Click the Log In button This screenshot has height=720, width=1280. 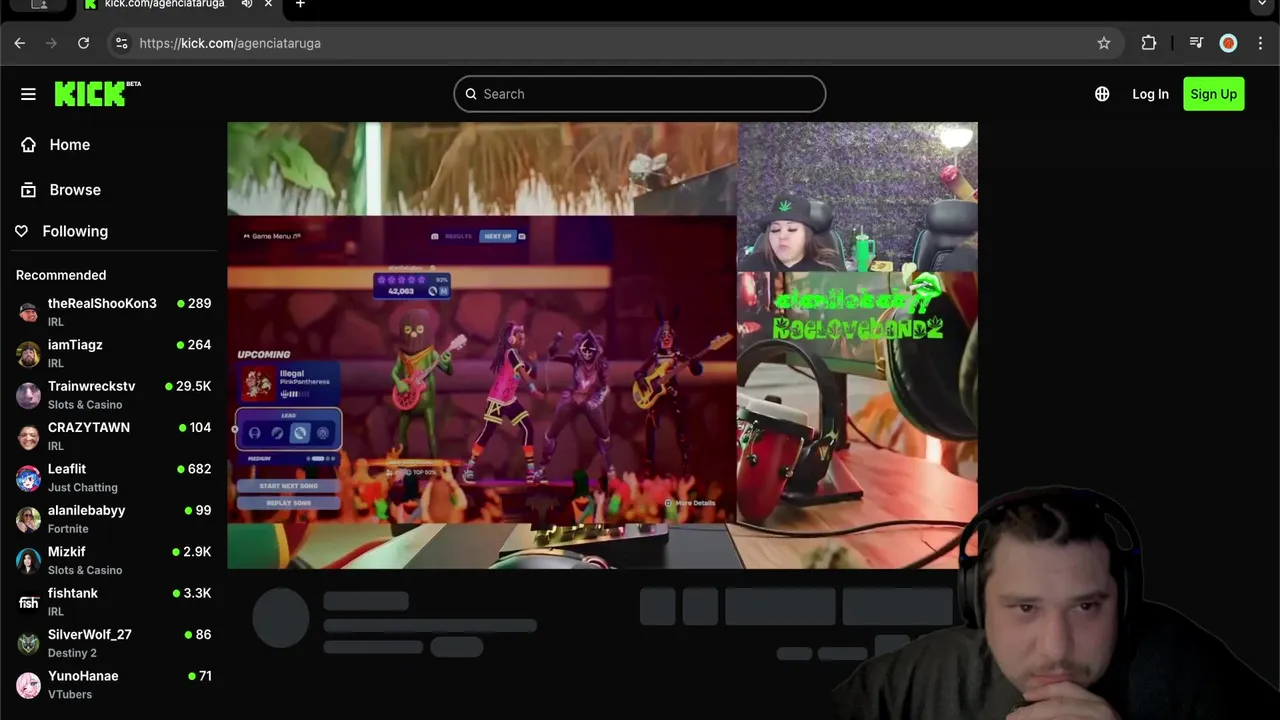[1150, 94]
